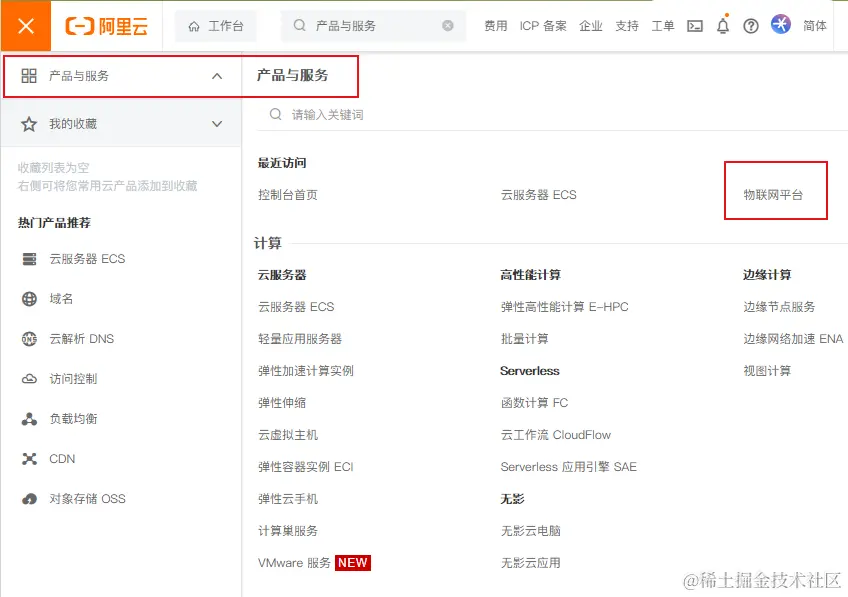Open the user avatar menu
The width and height of the screenshot is (848, 597).
click(x=781, y=24)
